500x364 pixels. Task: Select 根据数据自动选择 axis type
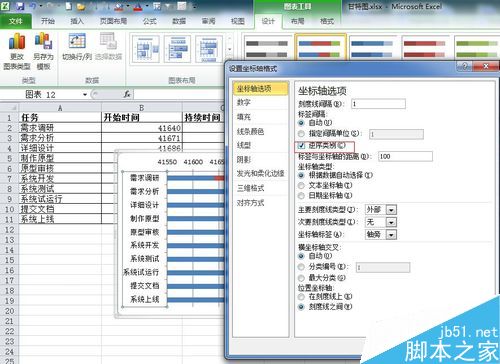pos(301,175)
